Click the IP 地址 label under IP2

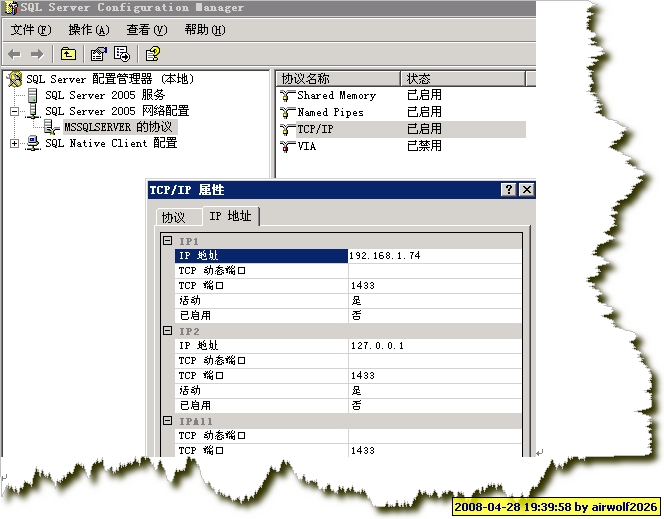261,345
